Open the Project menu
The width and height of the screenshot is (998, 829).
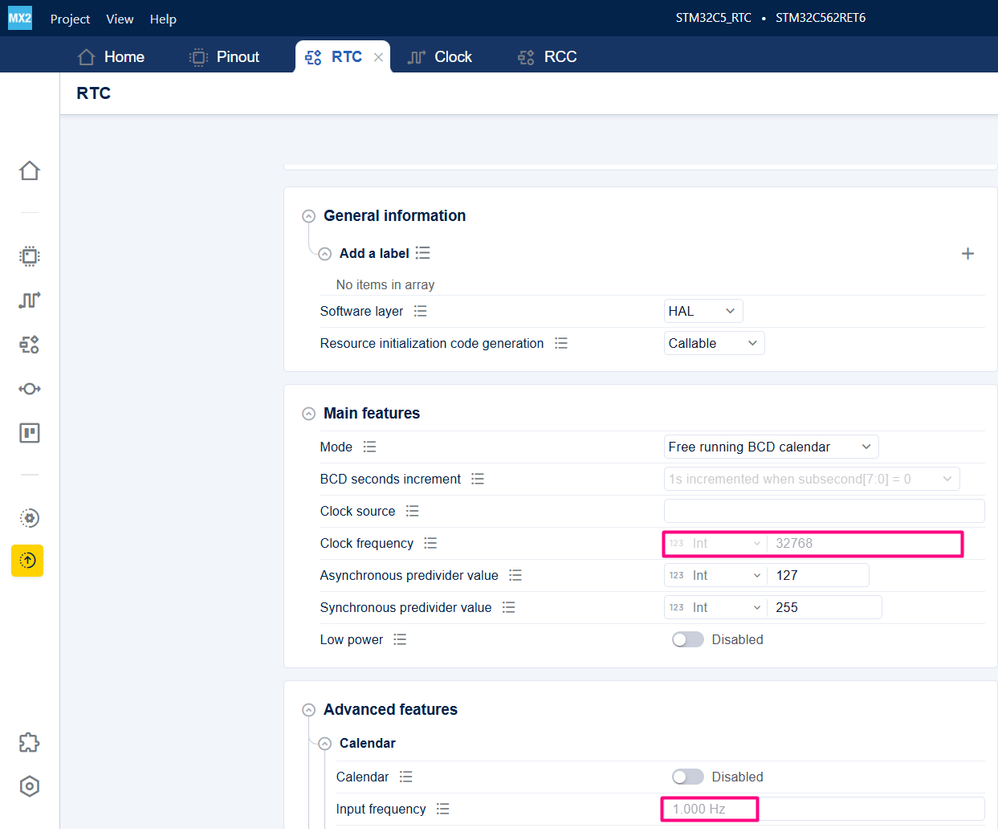(70, 19)
